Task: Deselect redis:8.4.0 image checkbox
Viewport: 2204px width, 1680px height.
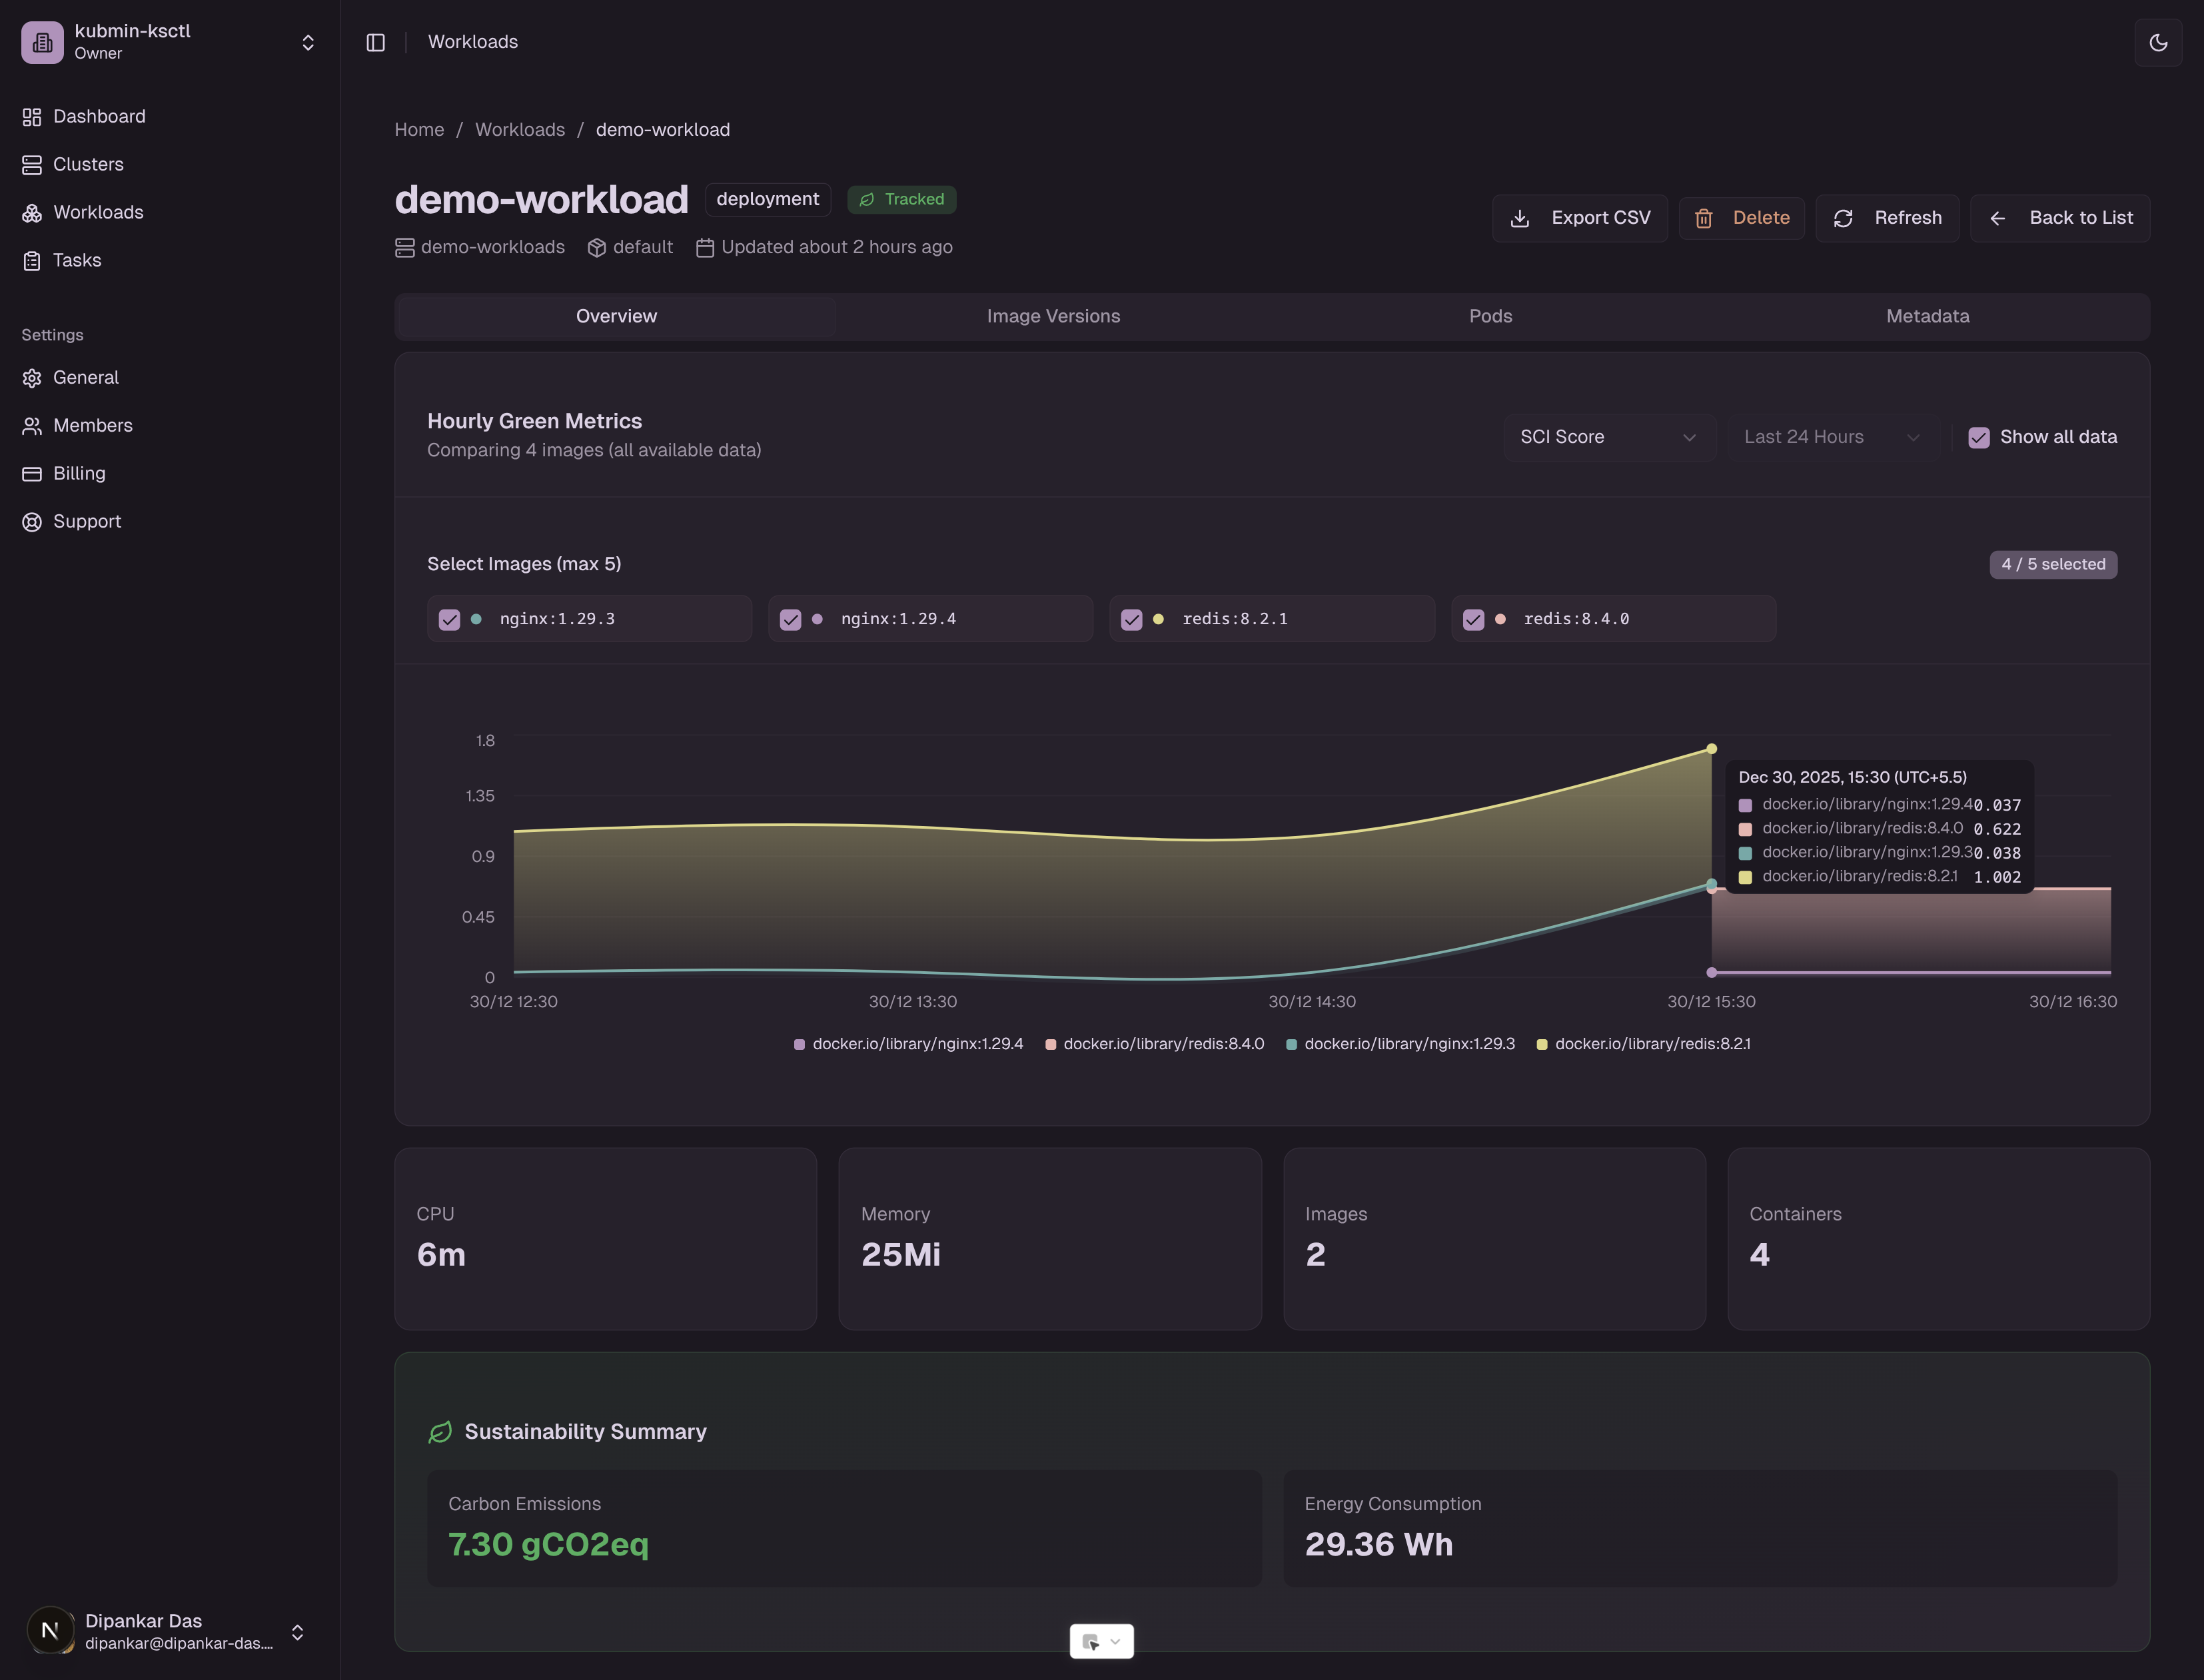Action: pos(1473,619)
